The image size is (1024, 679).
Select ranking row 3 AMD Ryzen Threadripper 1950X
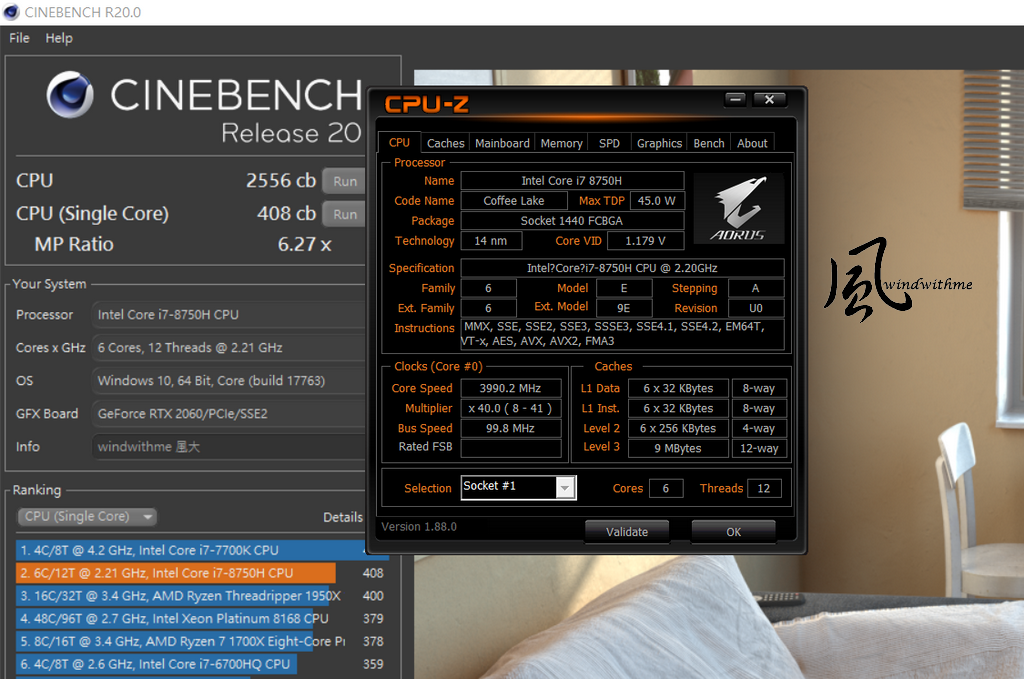tap(201, 596)
